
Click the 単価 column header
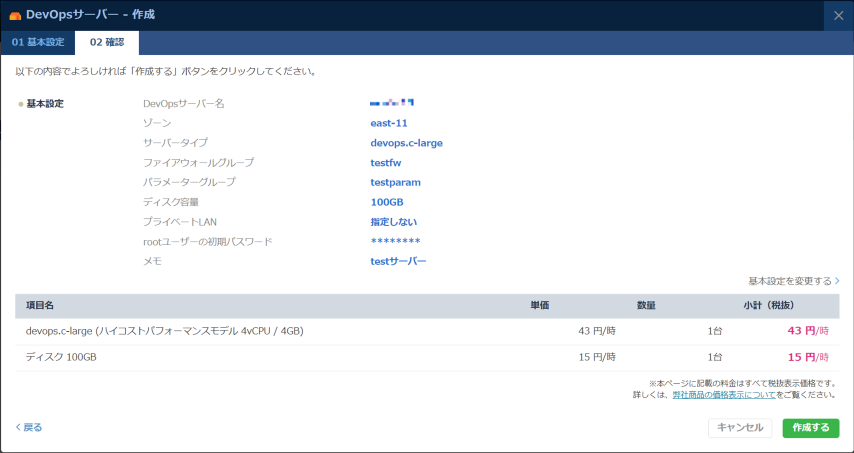tap(540, 305)
